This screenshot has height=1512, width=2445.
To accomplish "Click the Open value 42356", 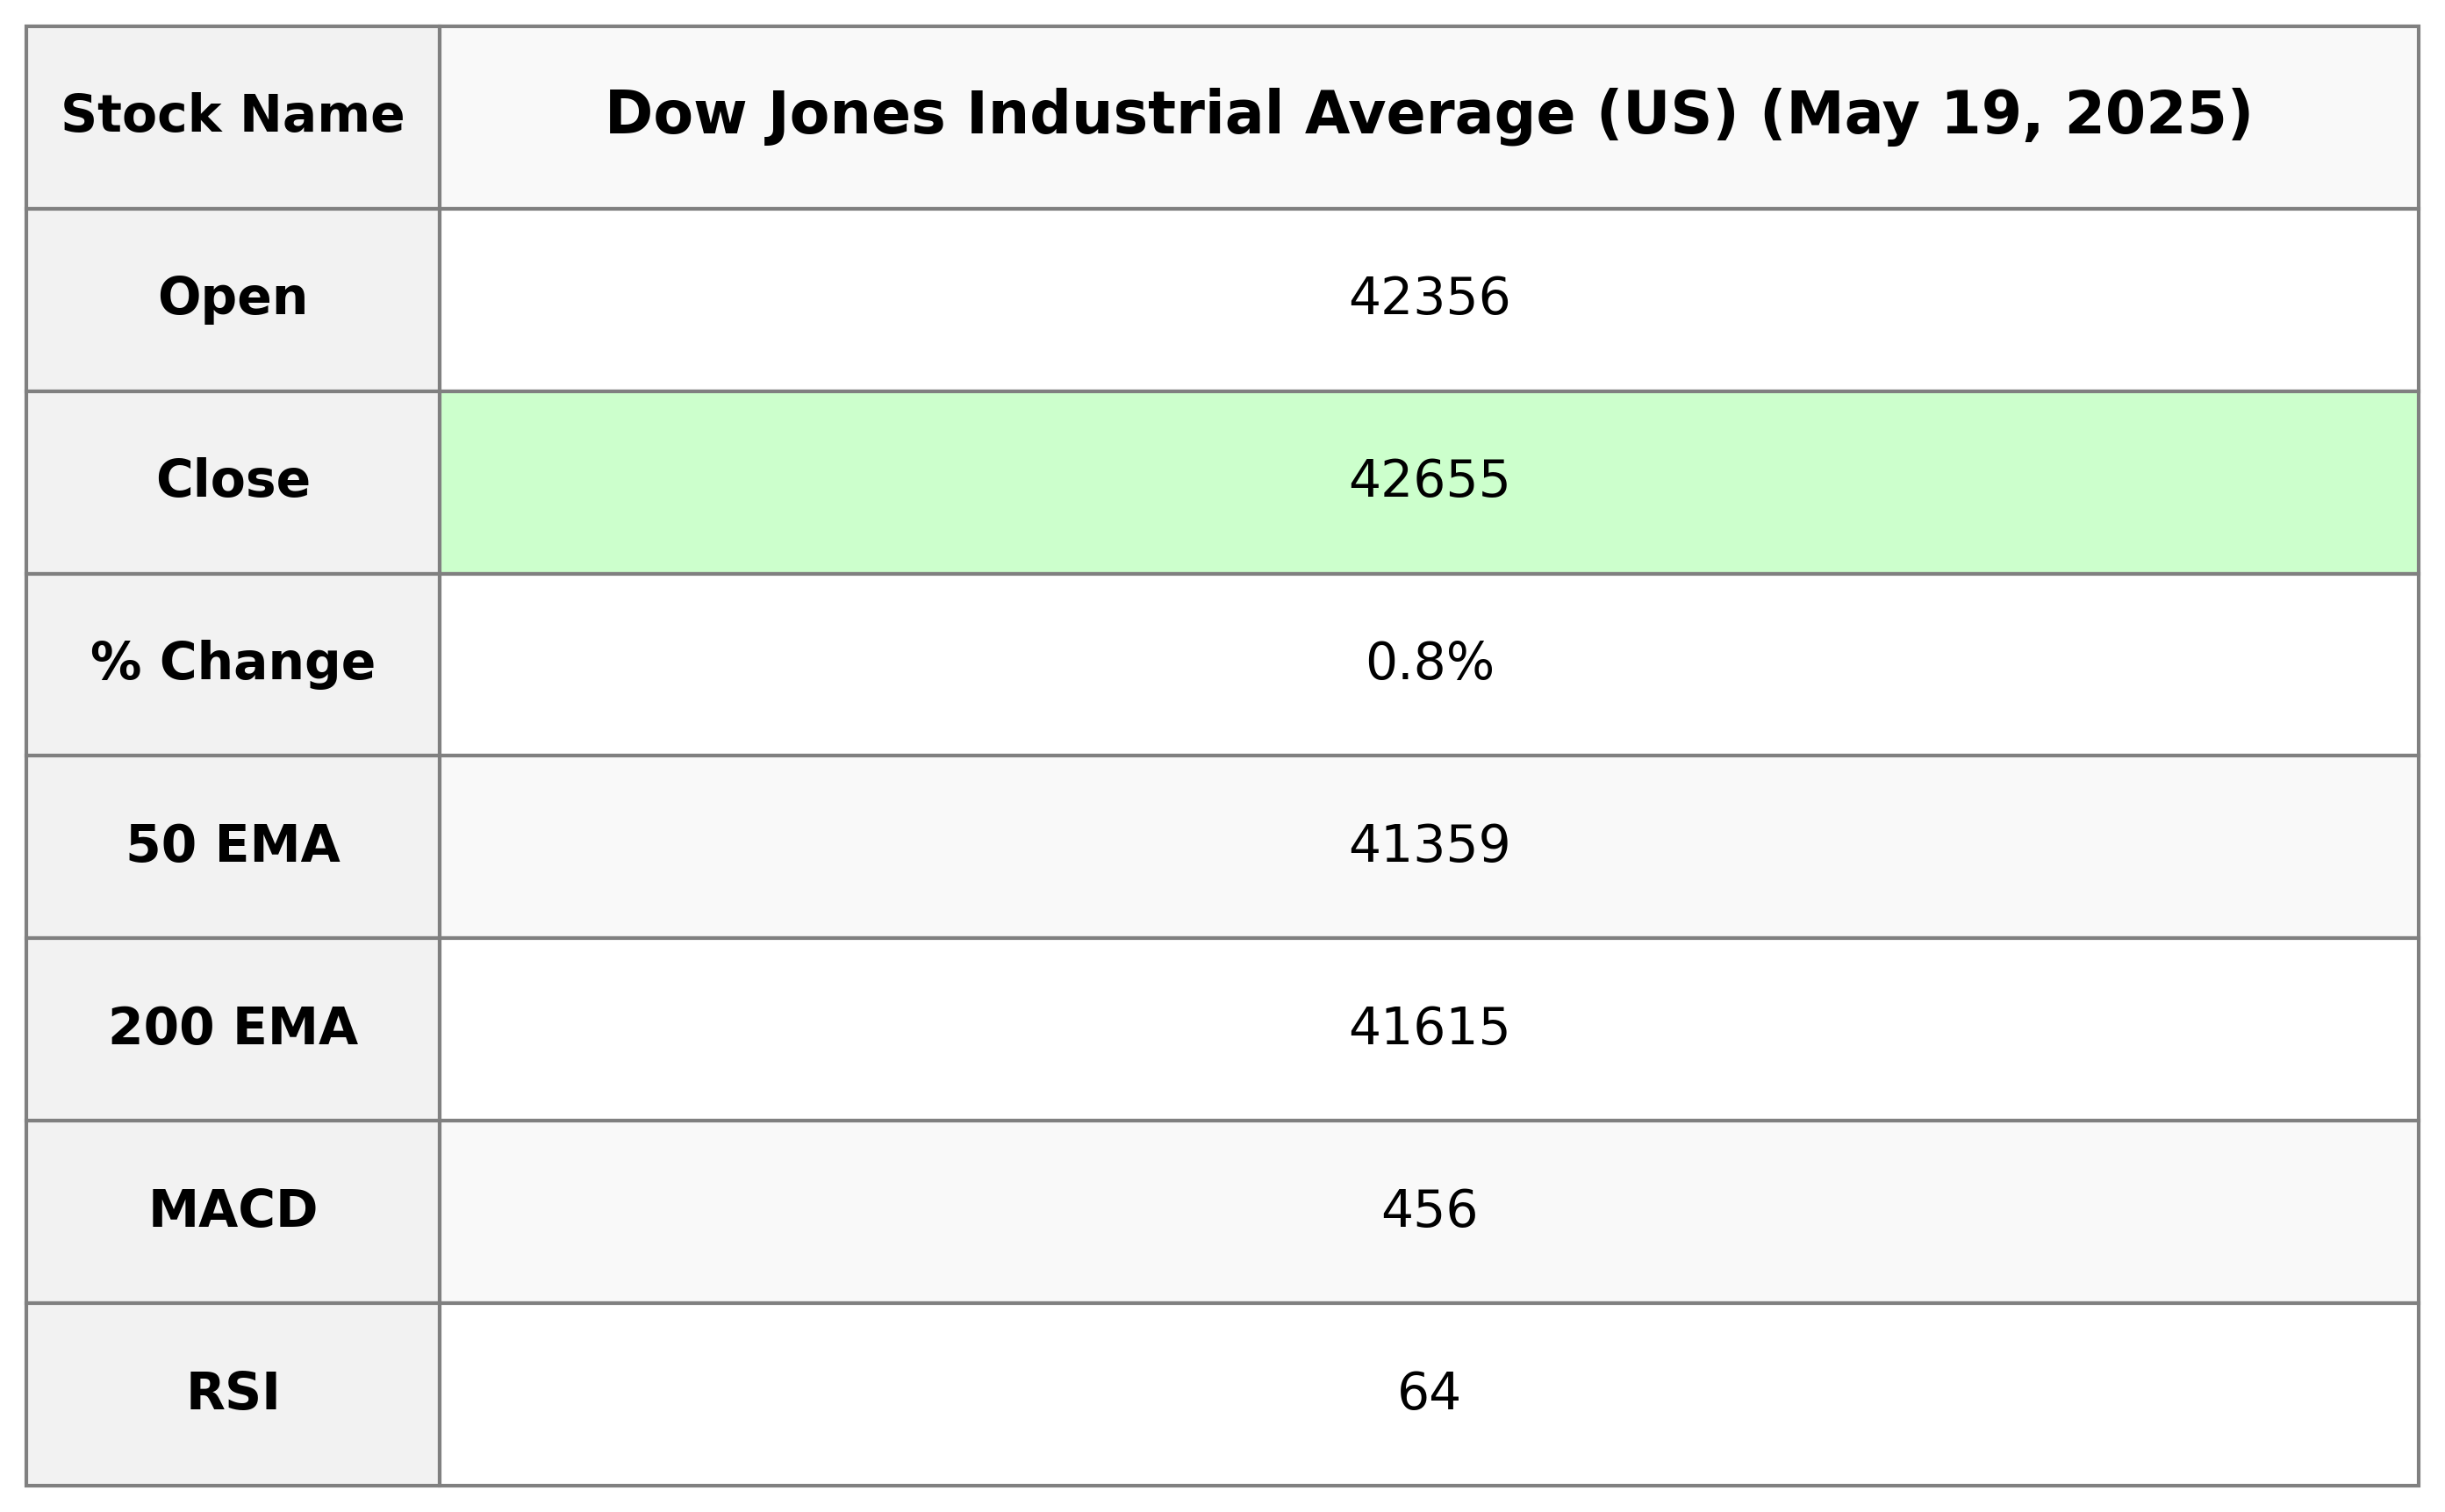I will click(1428, 298).
